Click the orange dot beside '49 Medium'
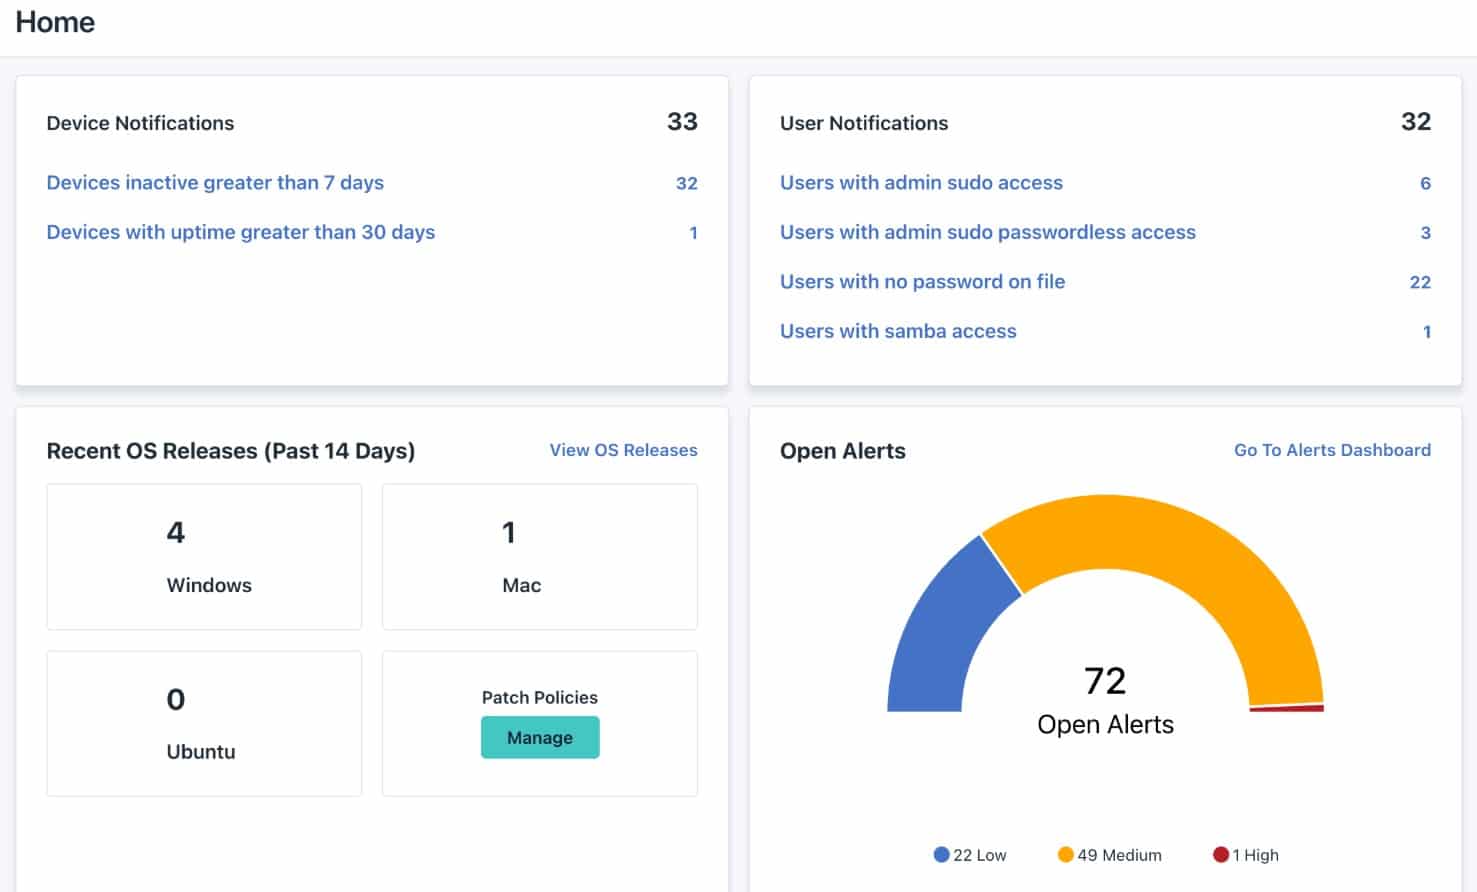The height and width of the screenshot is (892, 1477). click(x=1065, y=855)
